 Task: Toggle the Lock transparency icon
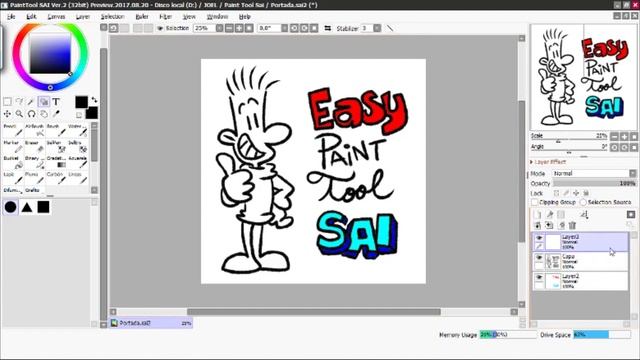coord(556,193)
